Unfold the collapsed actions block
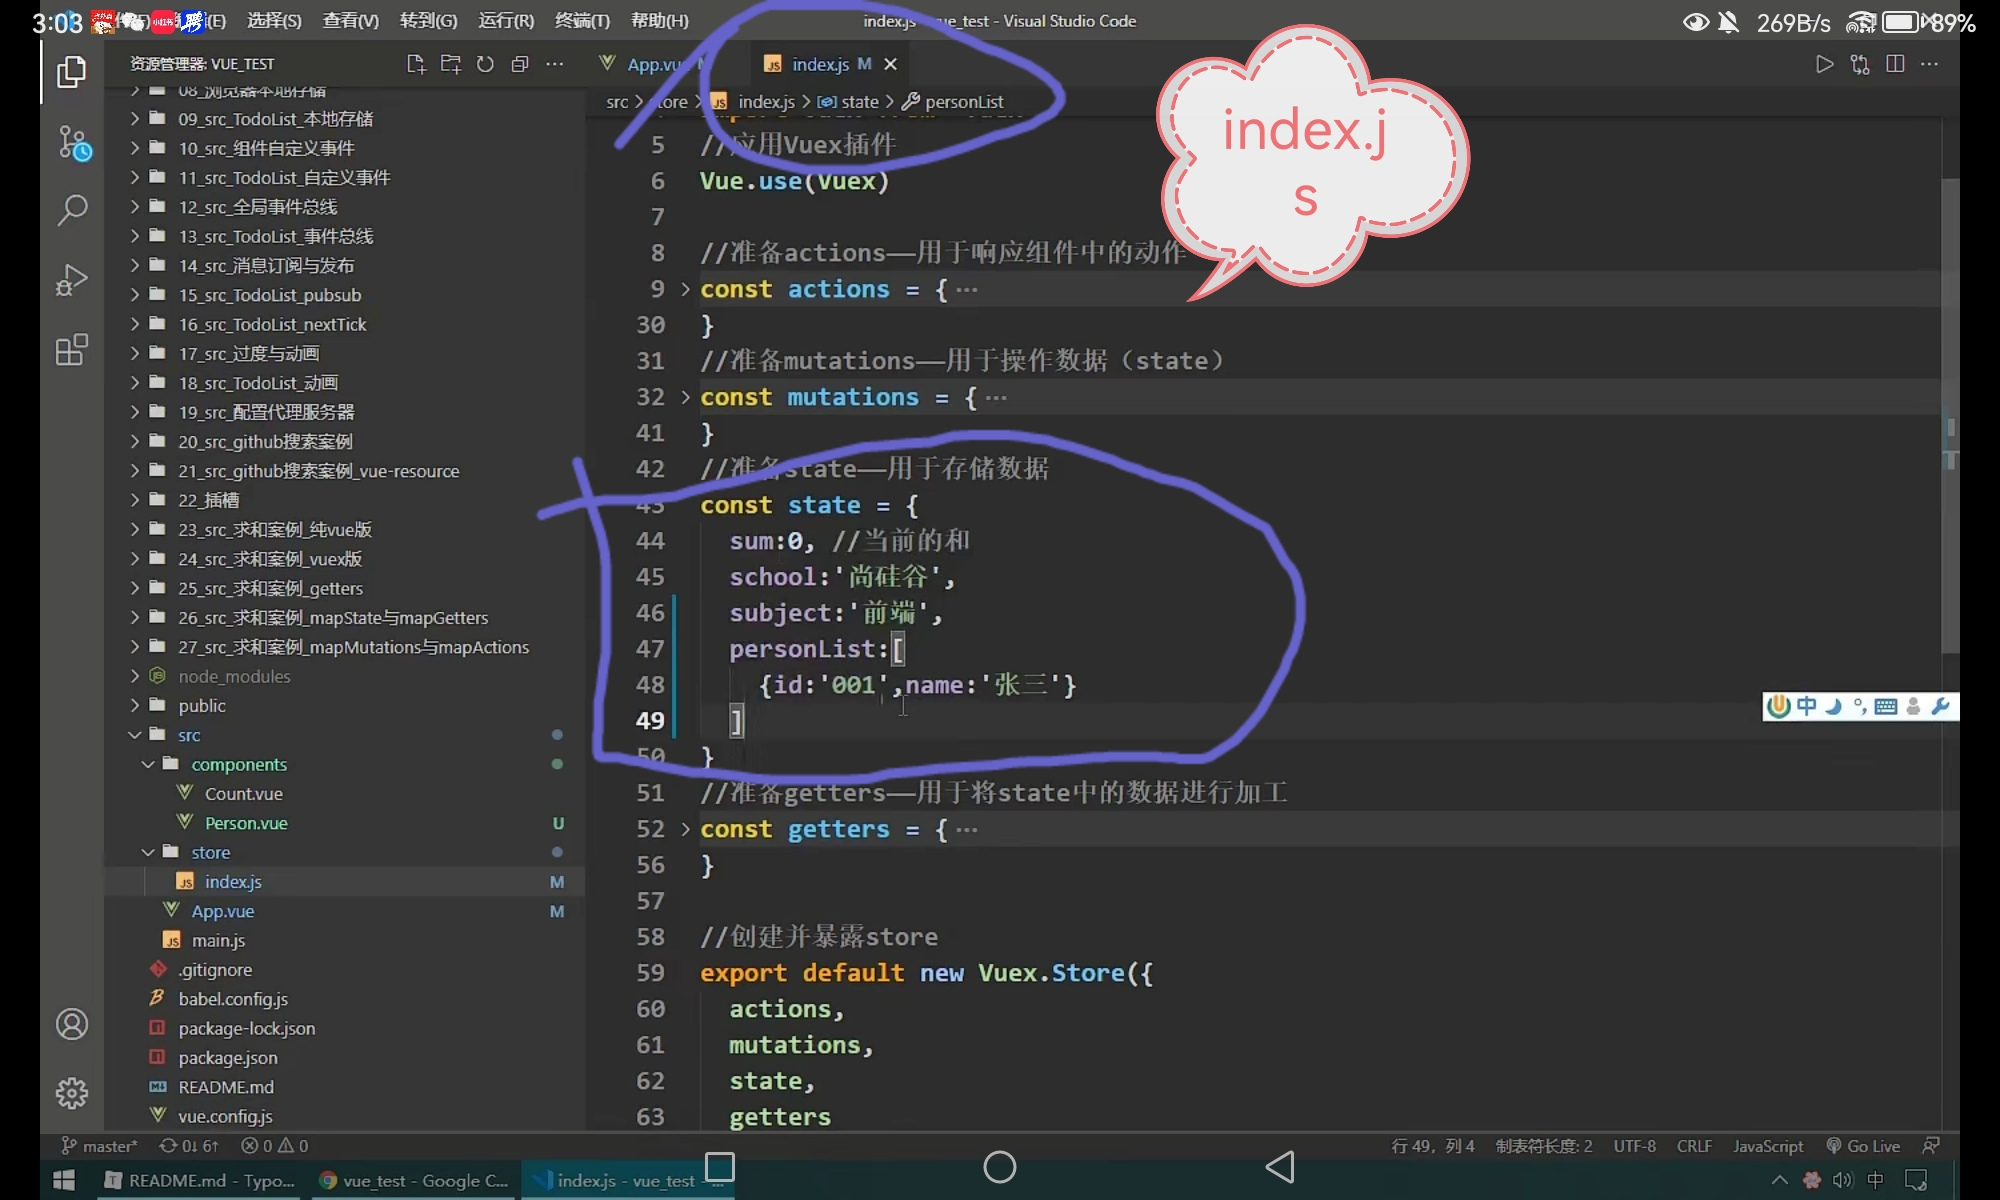 [x=685, y=289]
